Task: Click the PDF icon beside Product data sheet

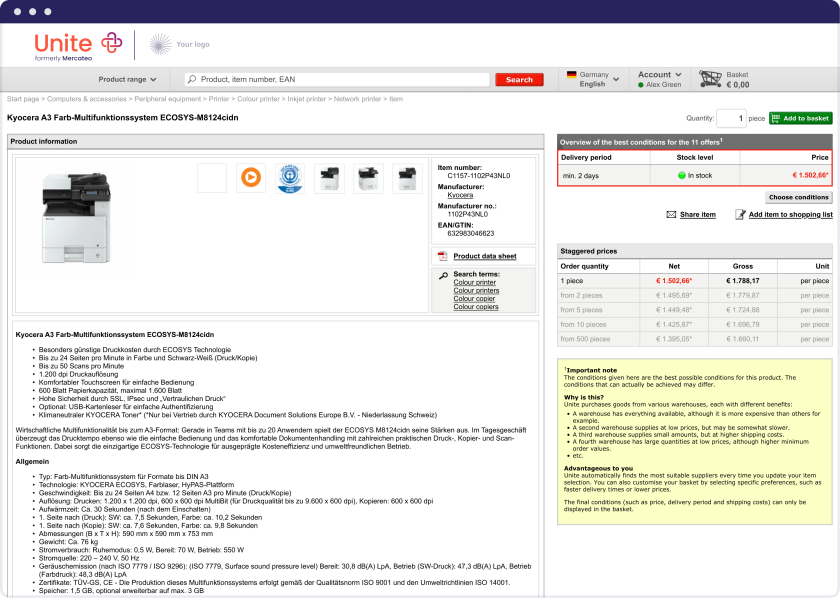Action: [442, 256]
